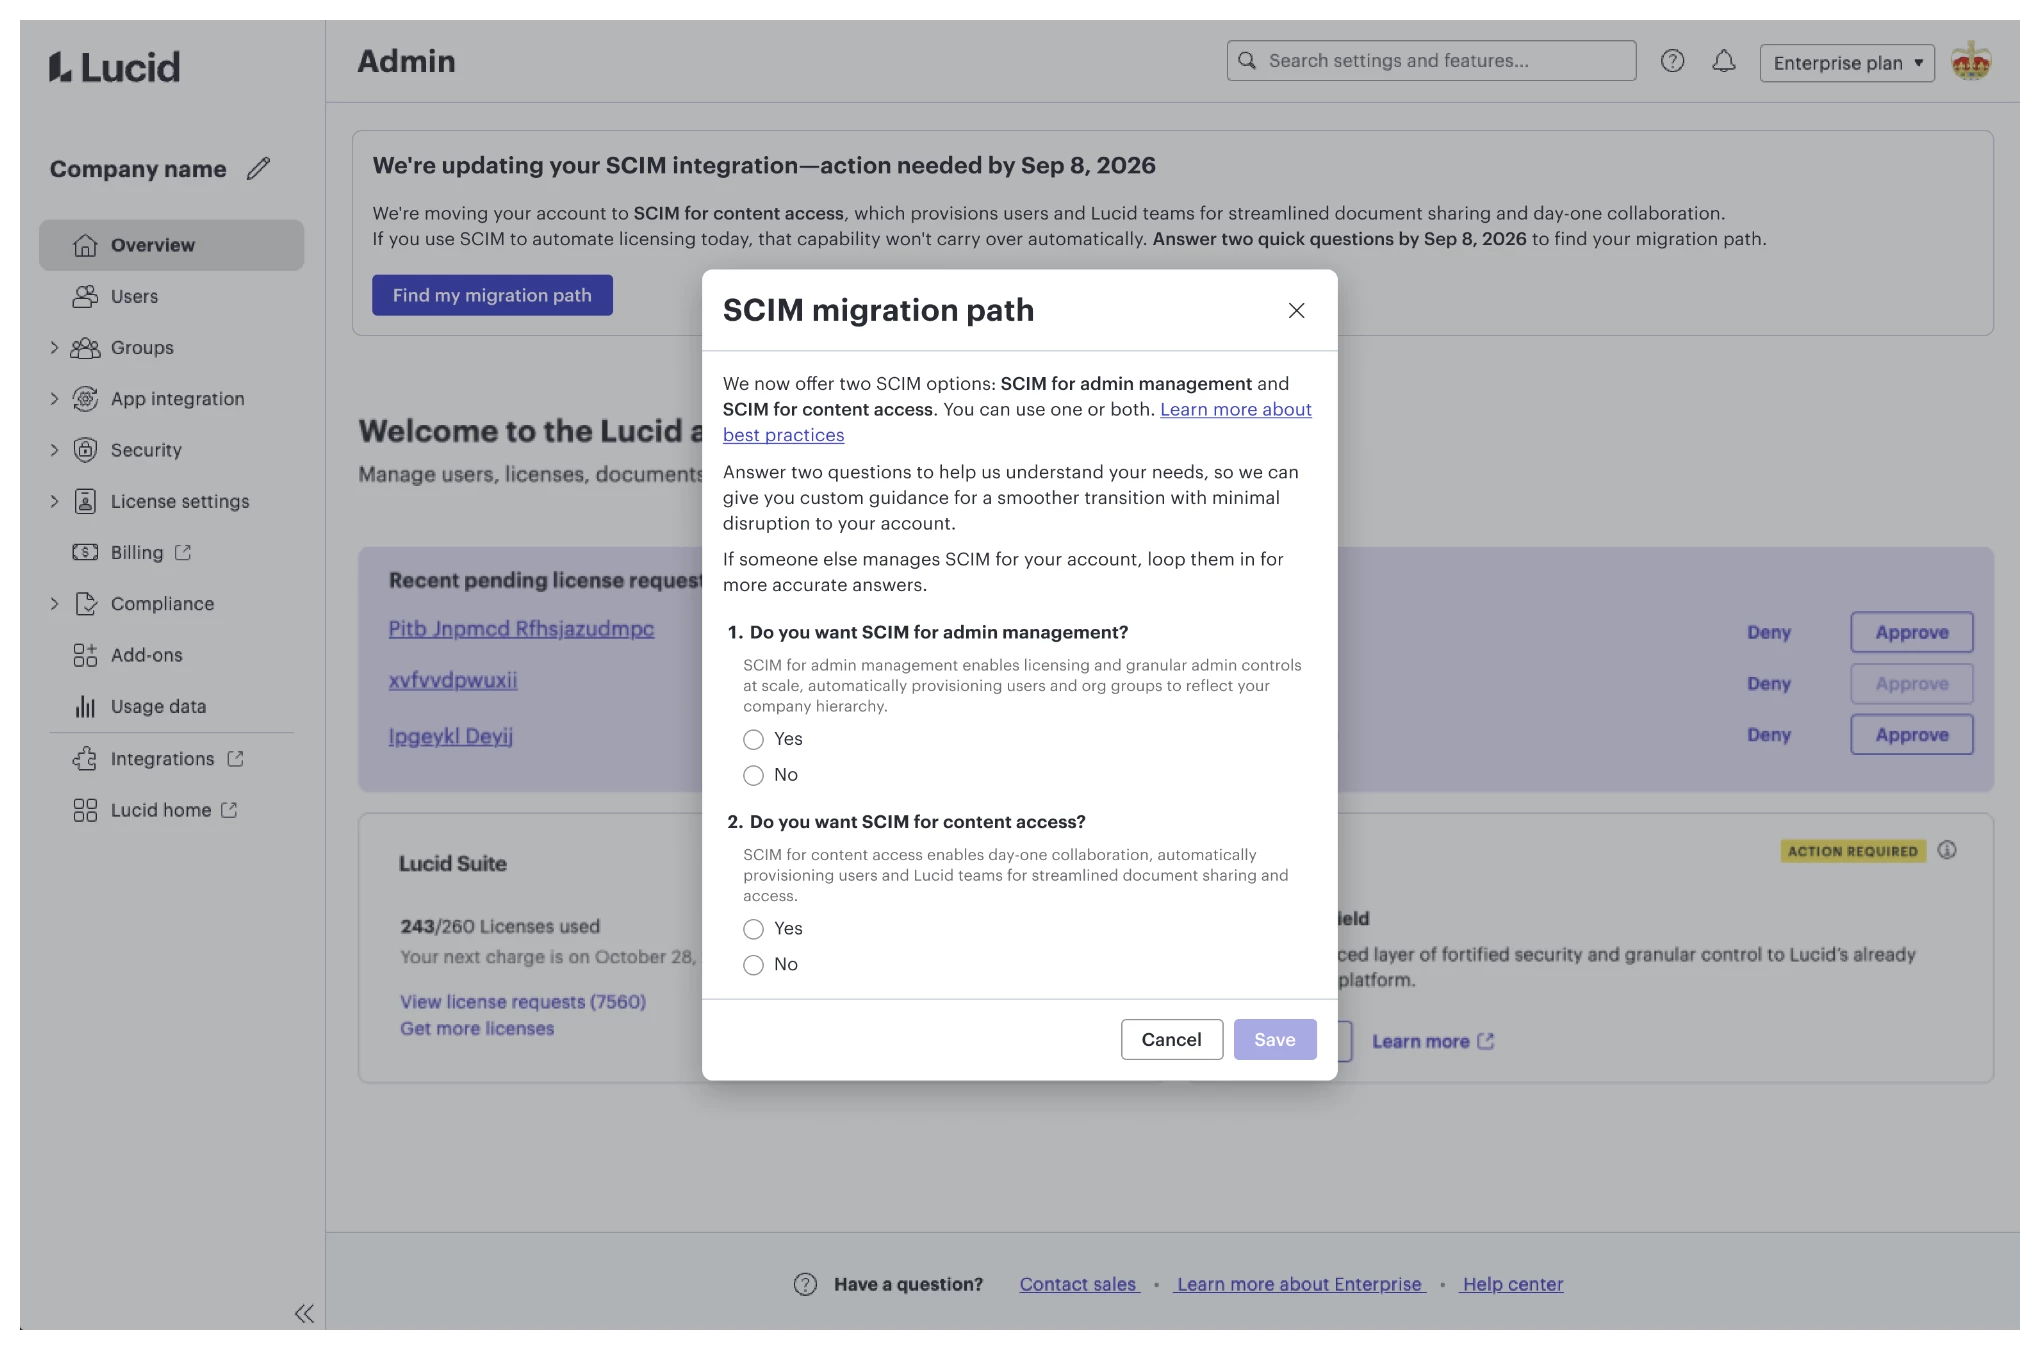The height and width of the screenshot is (1350, 2040).
Task: Click the Usage data chart icon
Action: tap(86, 706)
